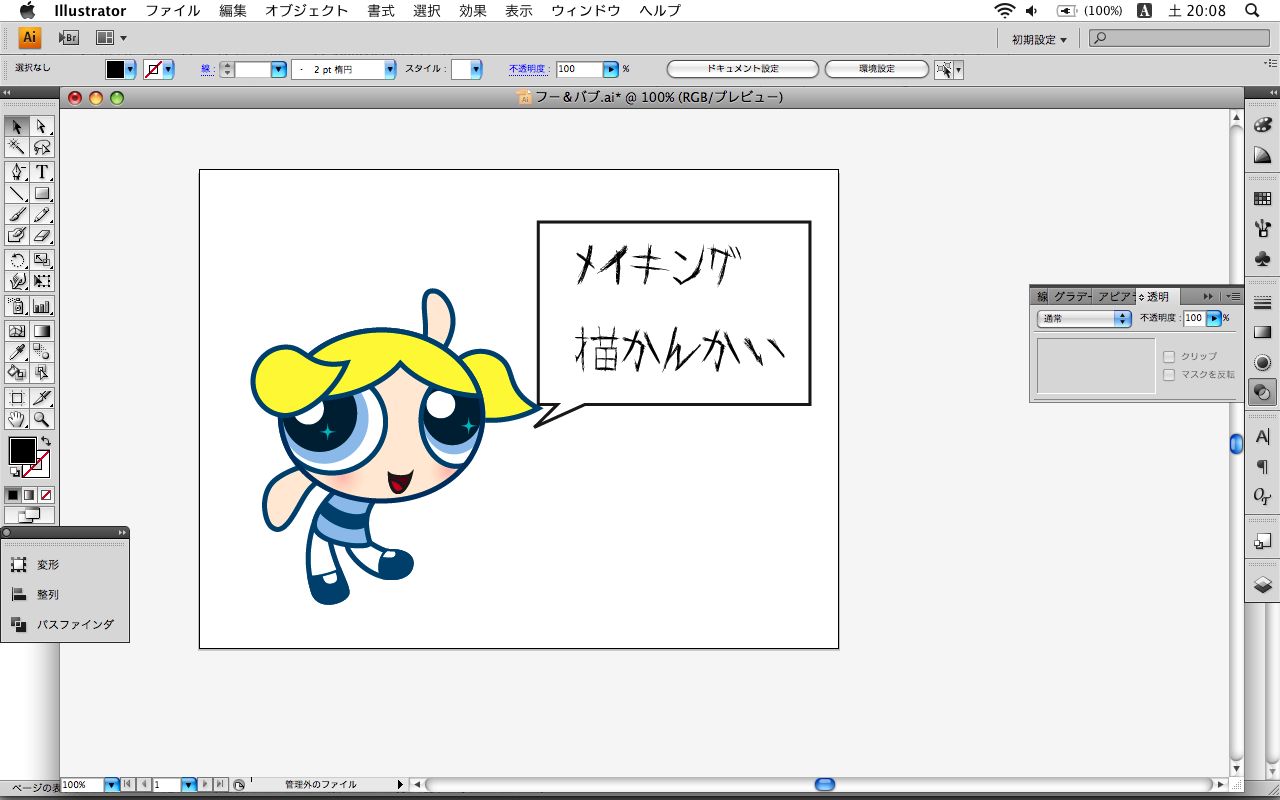
Task: Select the Direct Selection (white arrow) tool
Action: pyautogui.click(x=42, y=126)
